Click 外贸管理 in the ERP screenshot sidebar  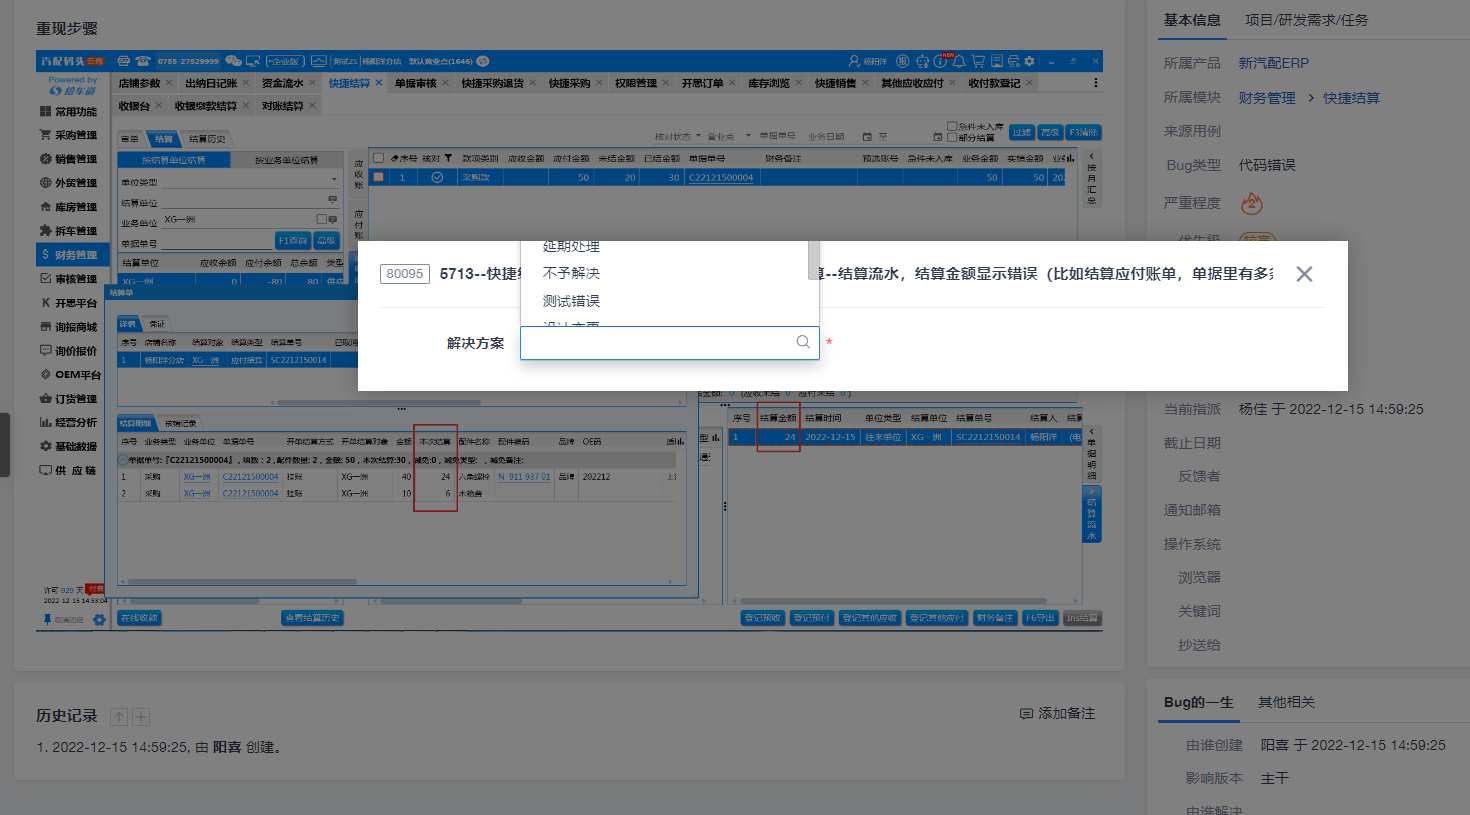click(69, 183)
